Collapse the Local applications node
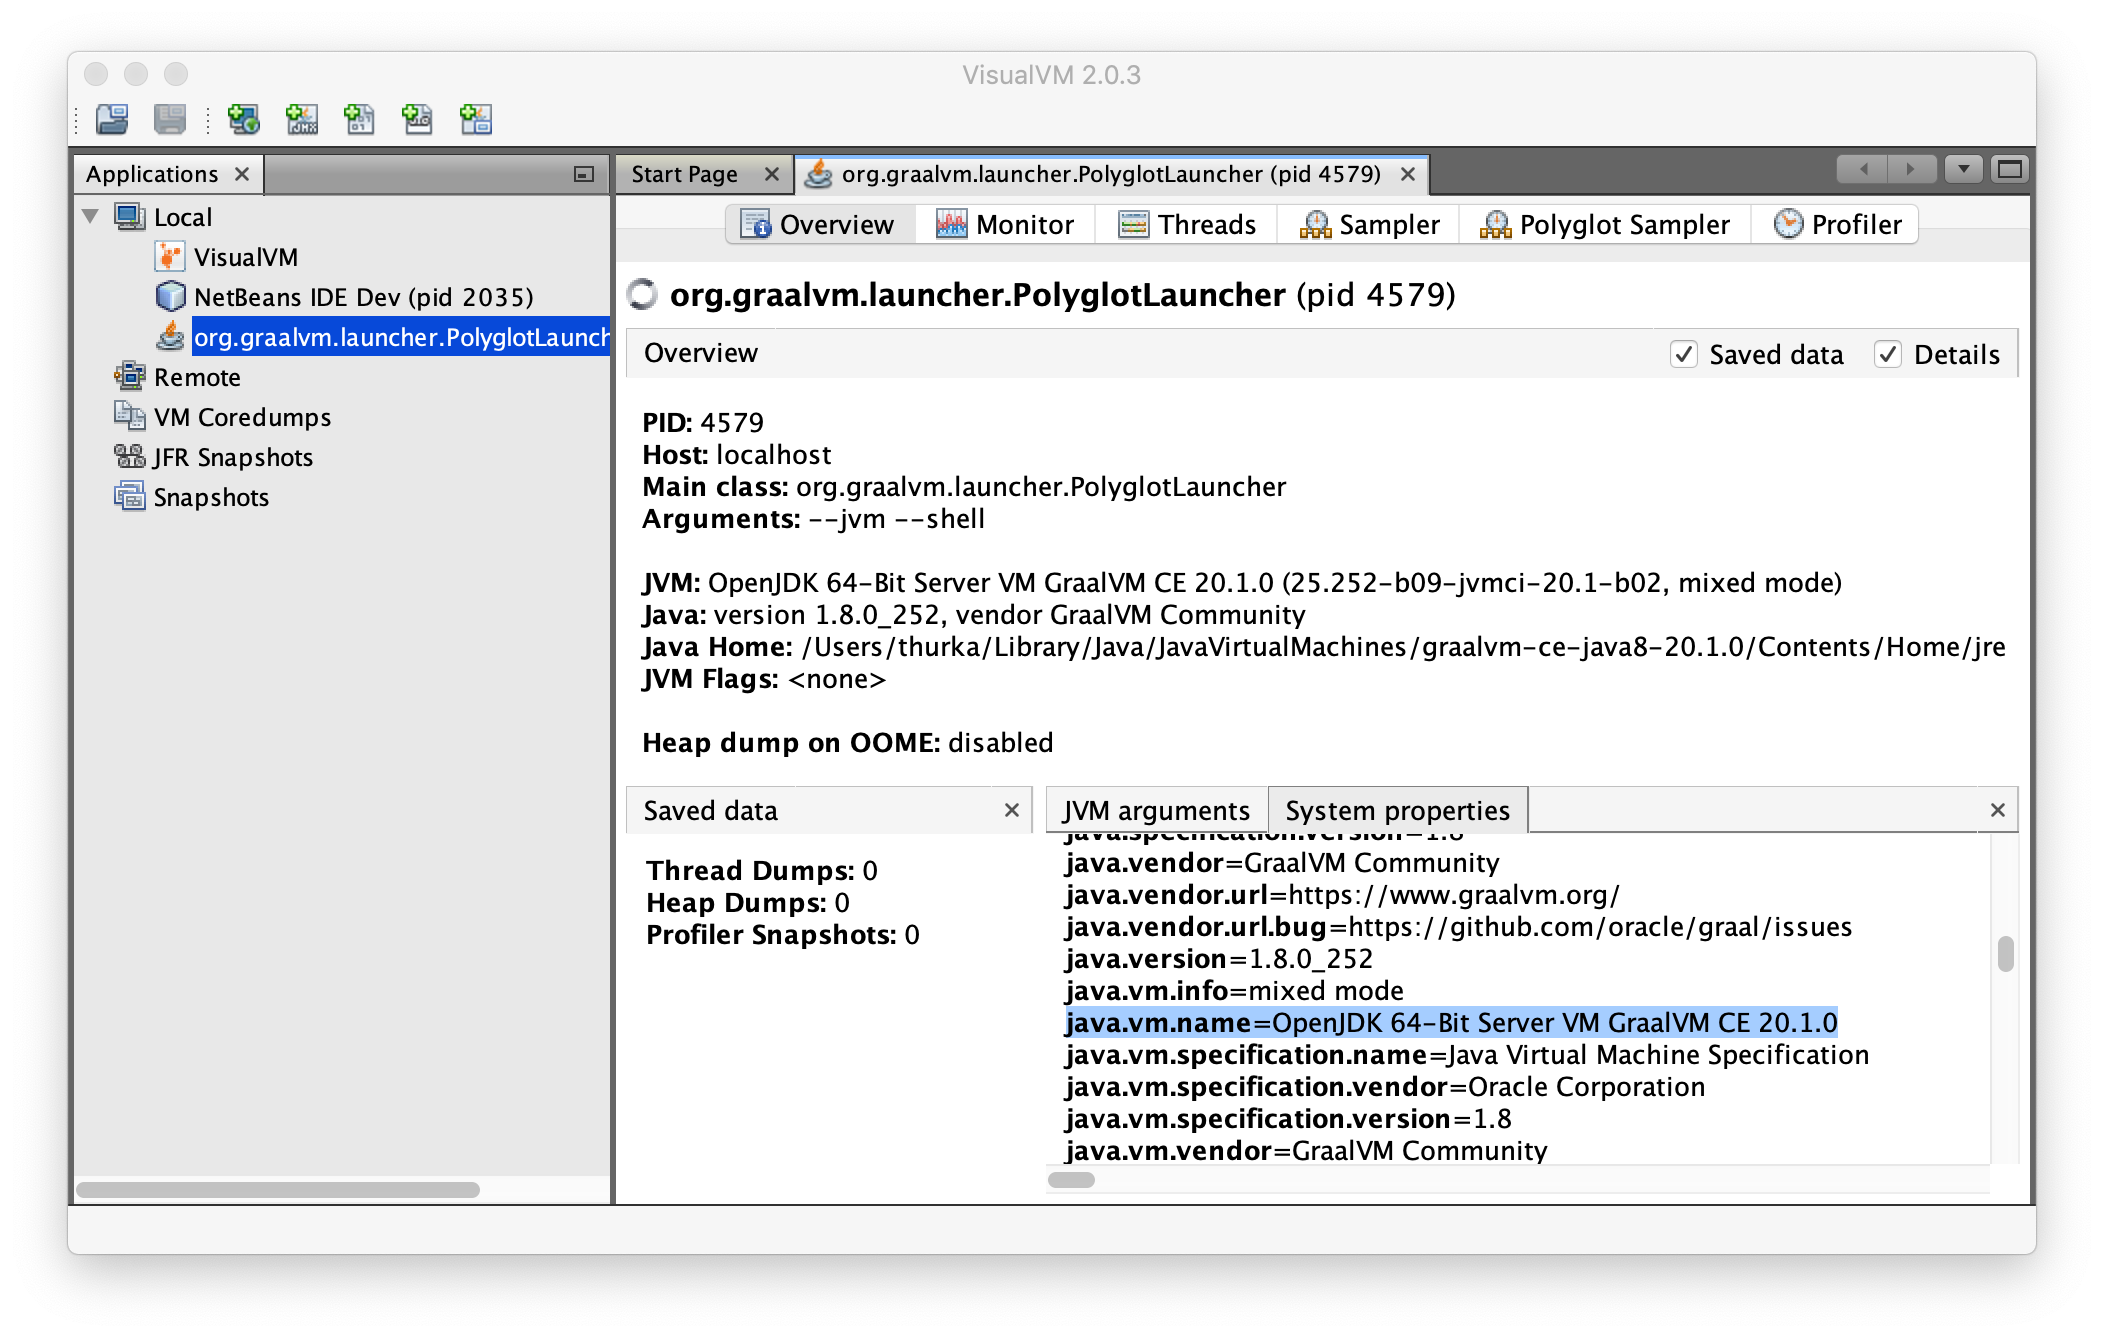2104x1338 pixels. pos(90,217)
